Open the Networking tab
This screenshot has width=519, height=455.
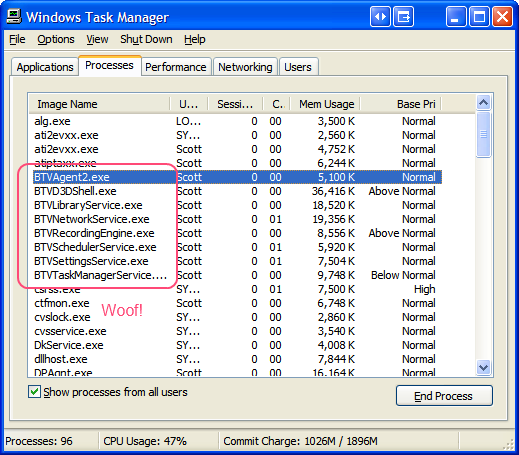coord(245,67)
